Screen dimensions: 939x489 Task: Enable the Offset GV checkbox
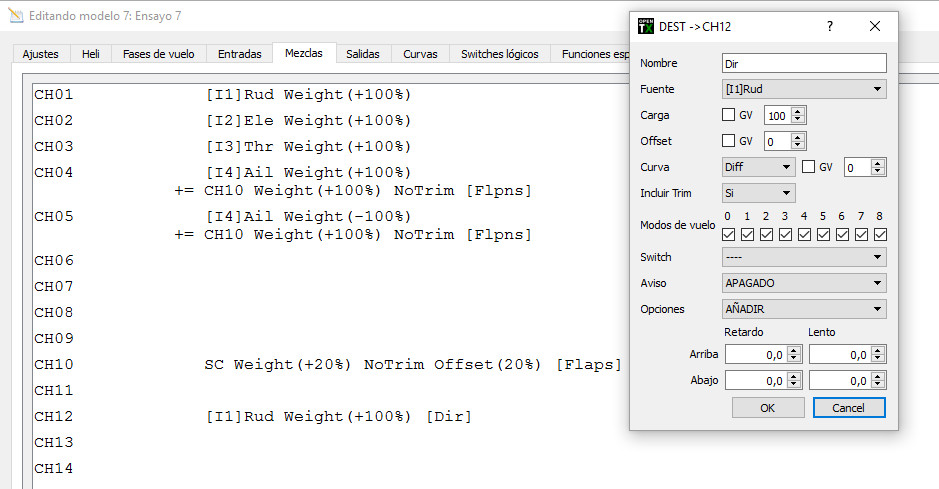(x=729, y=141)
